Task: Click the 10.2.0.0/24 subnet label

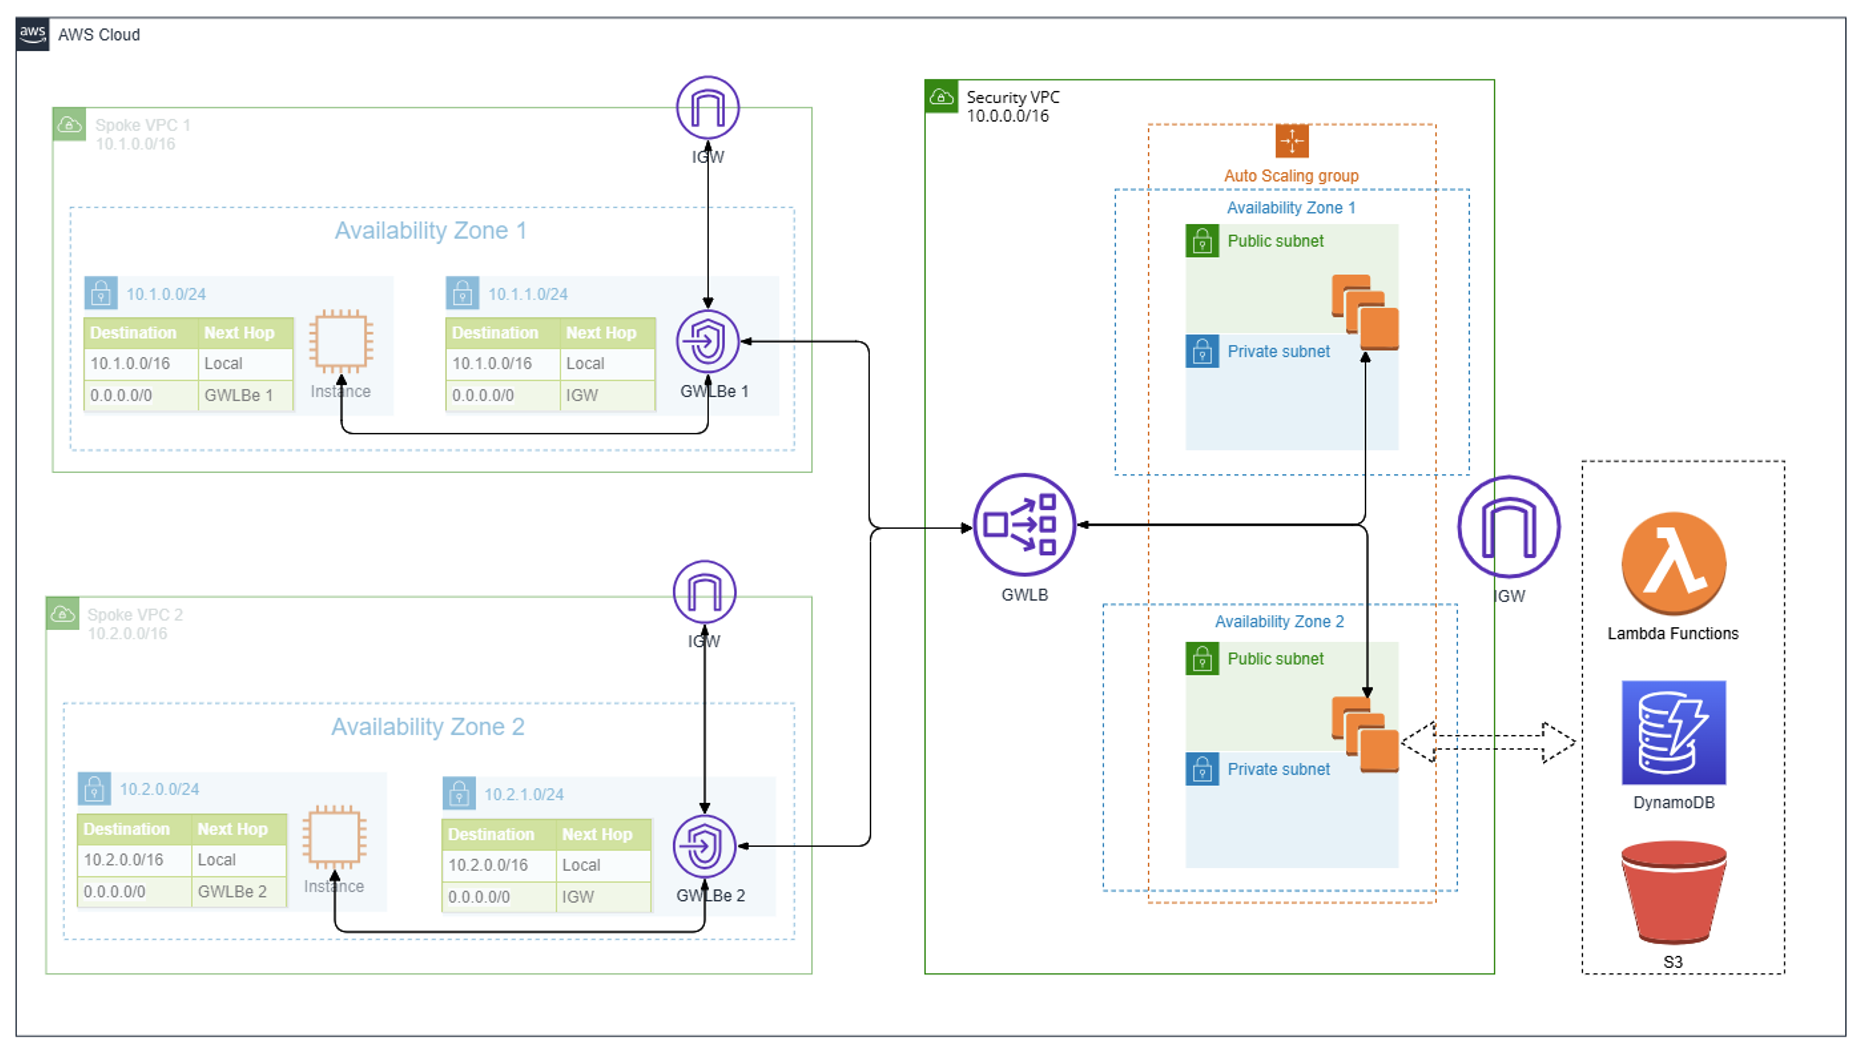Action: [x=159, y=789]
